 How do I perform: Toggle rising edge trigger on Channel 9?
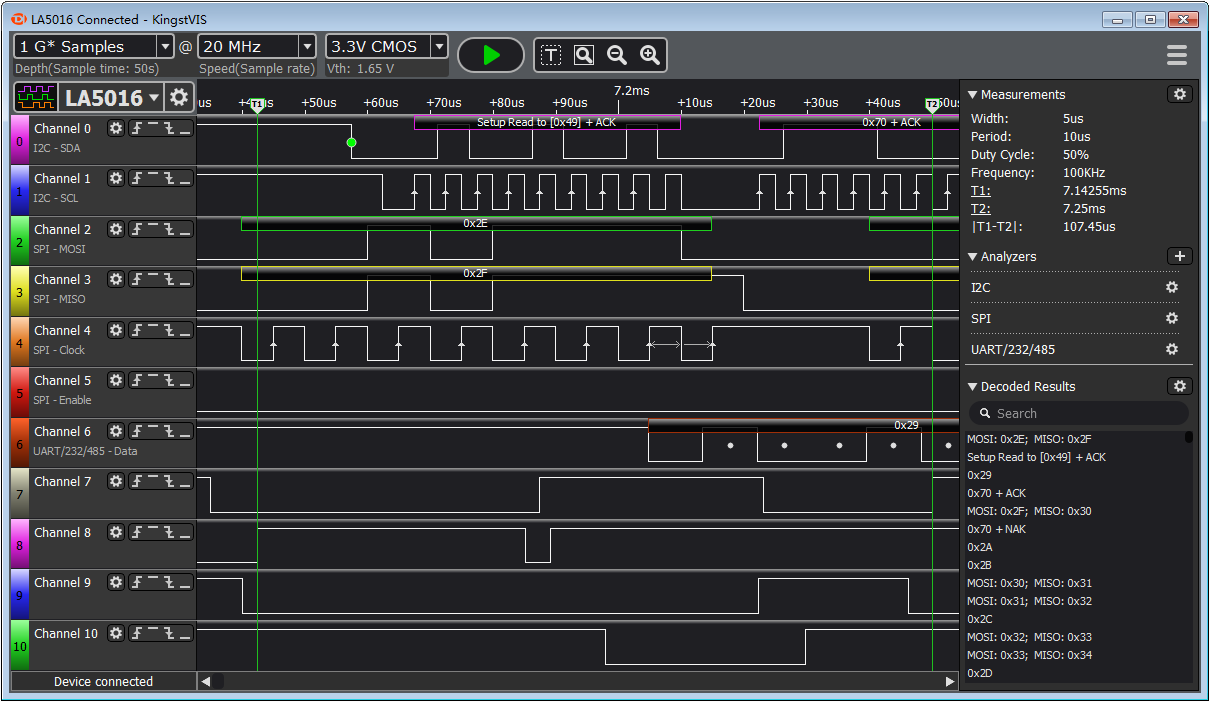point(137,582)
